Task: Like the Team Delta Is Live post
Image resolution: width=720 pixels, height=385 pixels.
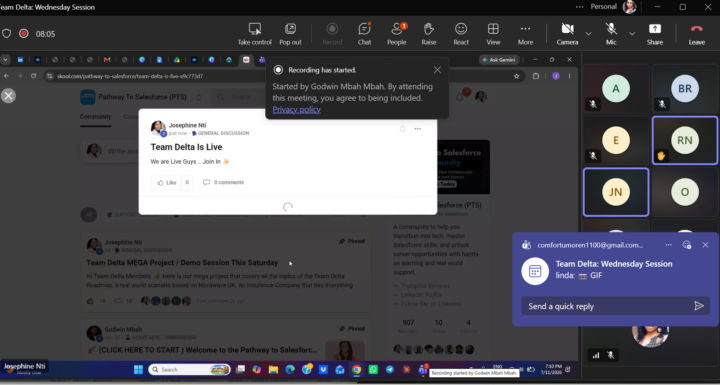Action: click(166, 182)
